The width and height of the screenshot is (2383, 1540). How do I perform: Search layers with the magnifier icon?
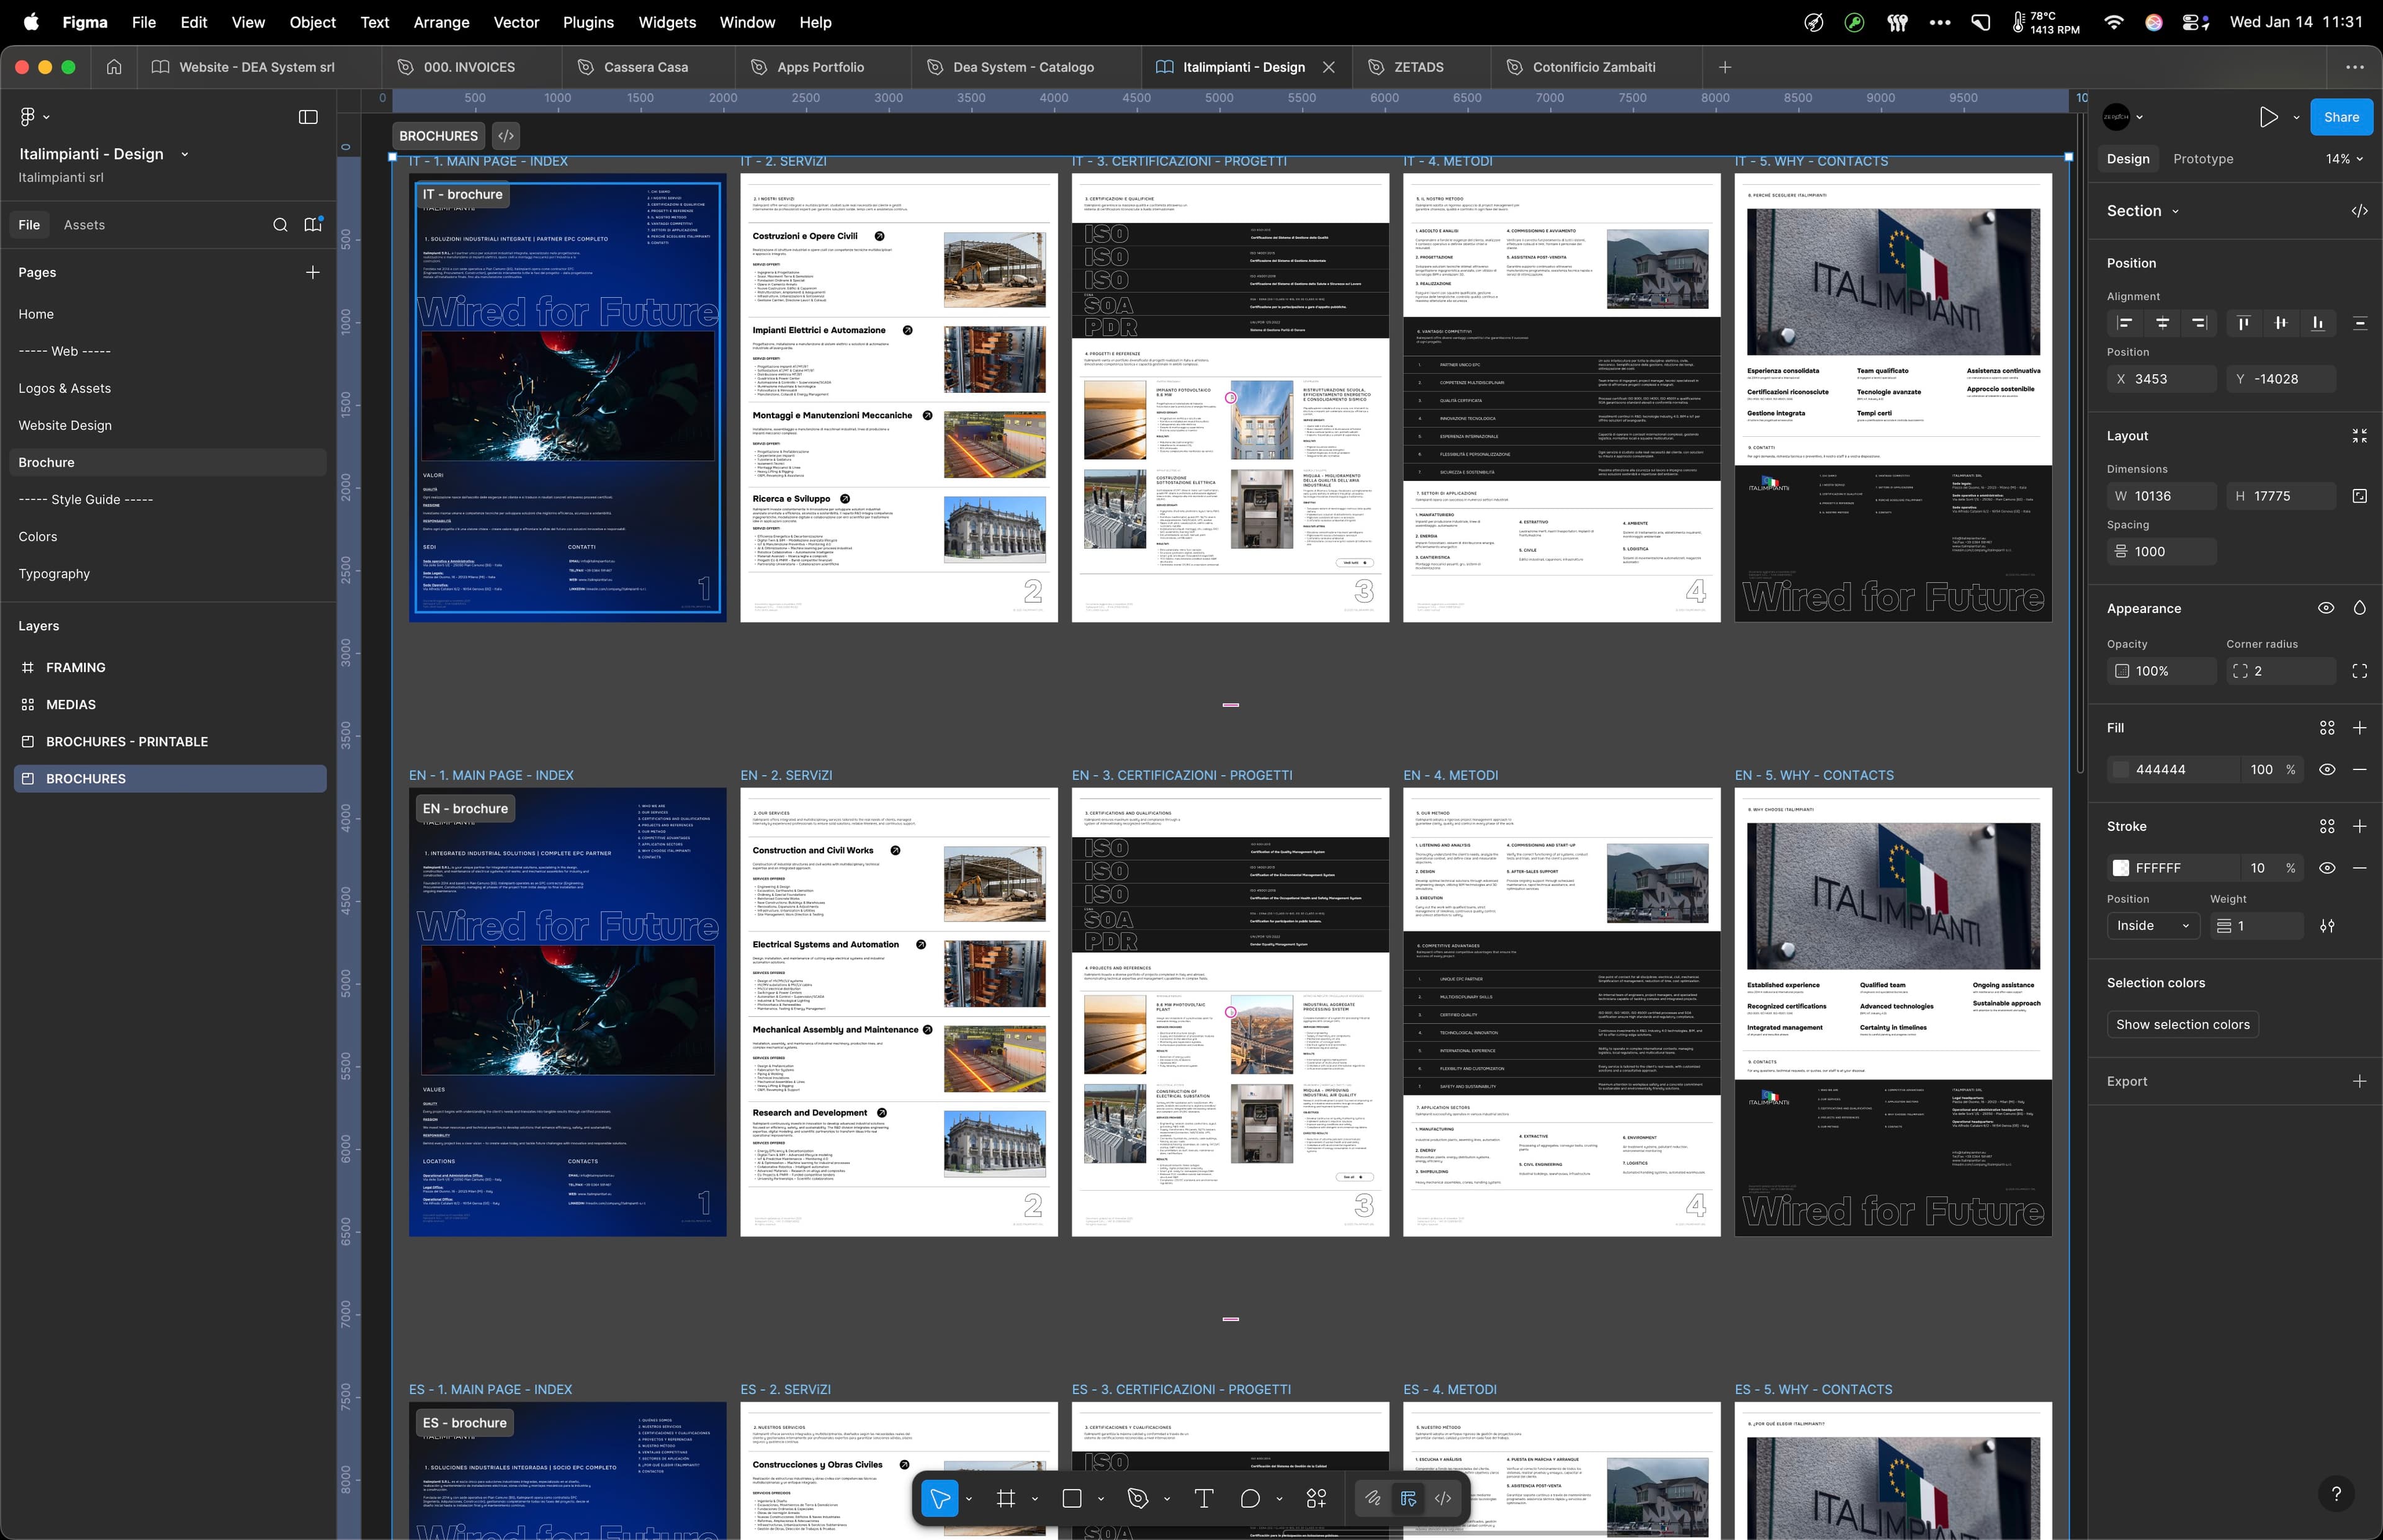280,225
